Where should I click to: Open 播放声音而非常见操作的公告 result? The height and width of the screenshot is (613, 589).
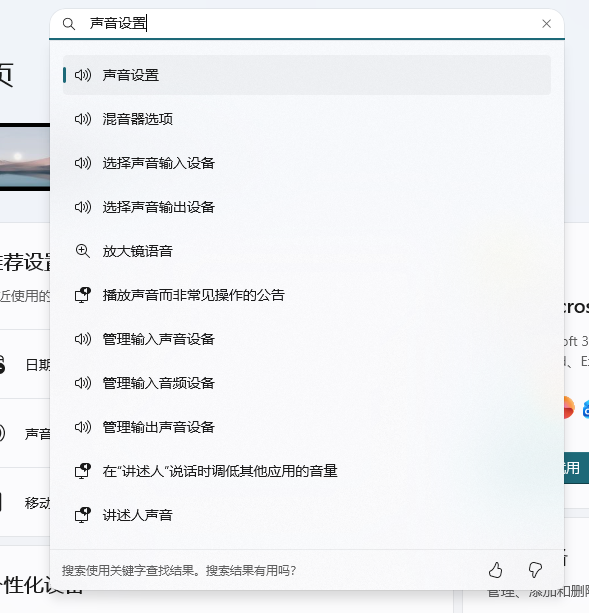(307, 295)
